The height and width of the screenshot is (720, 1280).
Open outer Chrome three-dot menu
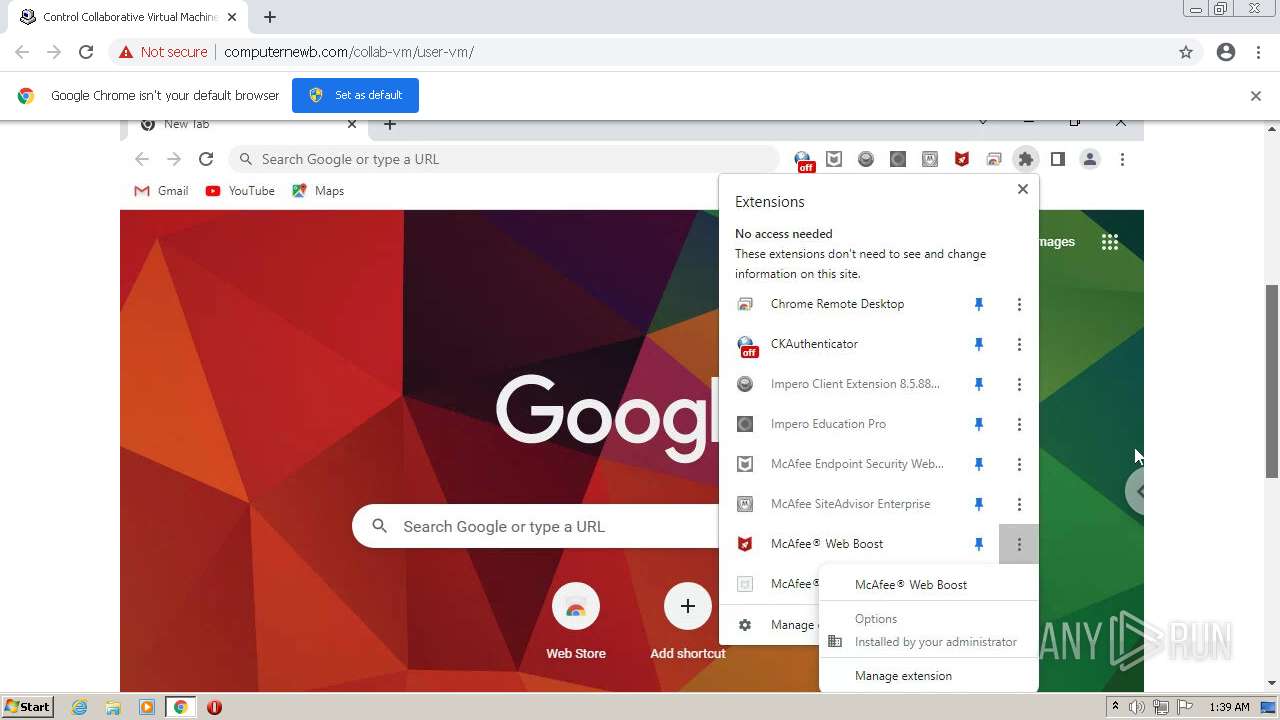point(1258,52)
